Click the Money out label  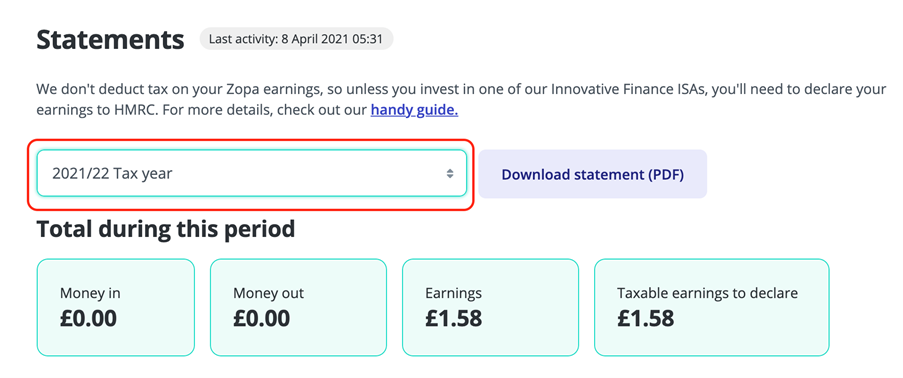point(268,293)
